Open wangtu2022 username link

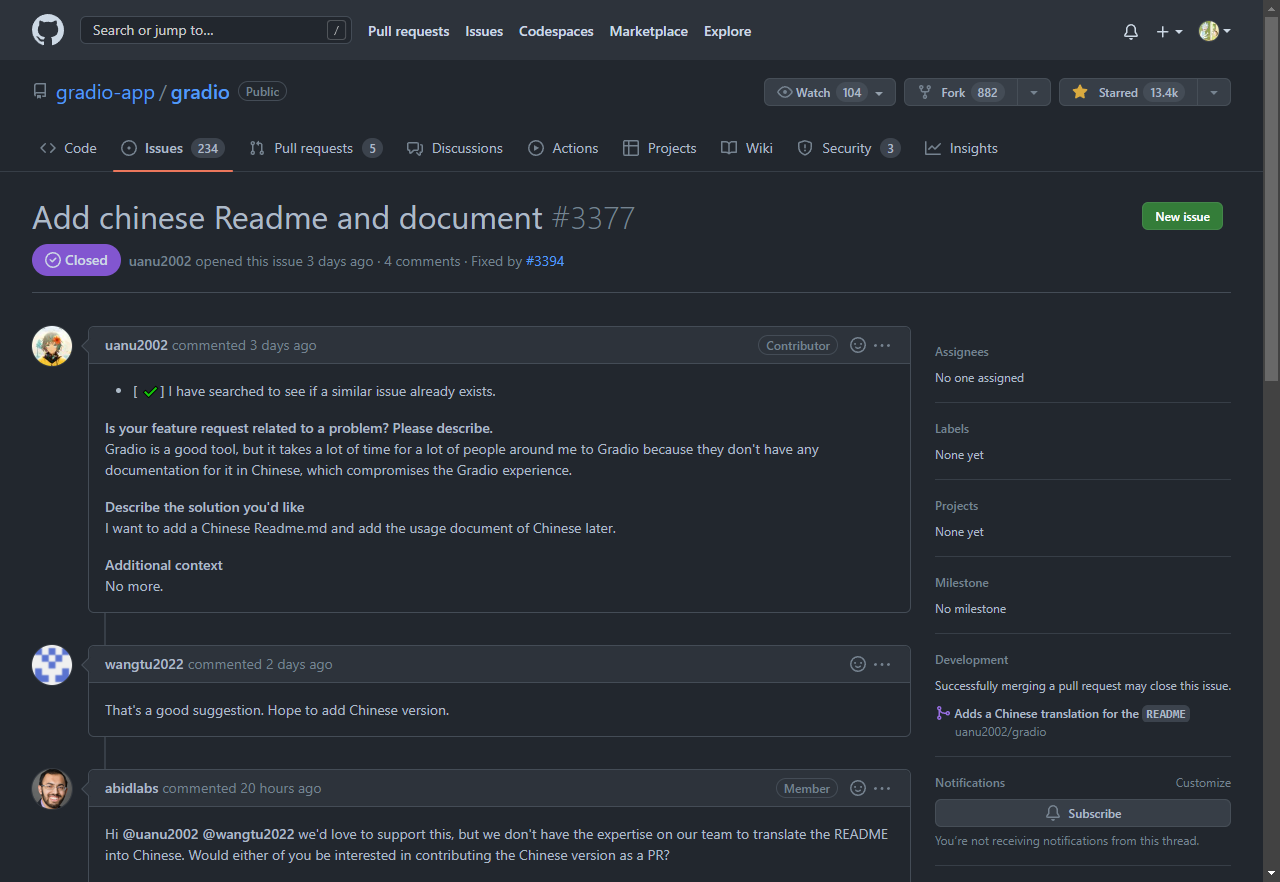[144, 664]
